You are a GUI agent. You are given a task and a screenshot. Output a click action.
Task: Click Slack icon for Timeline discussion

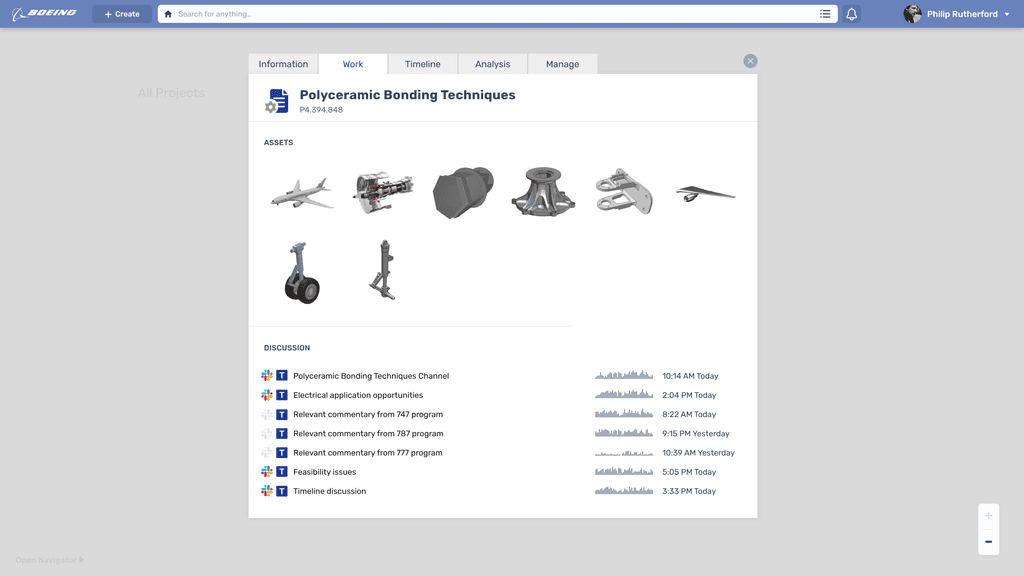pyautogui.click(x=266, y=491)
